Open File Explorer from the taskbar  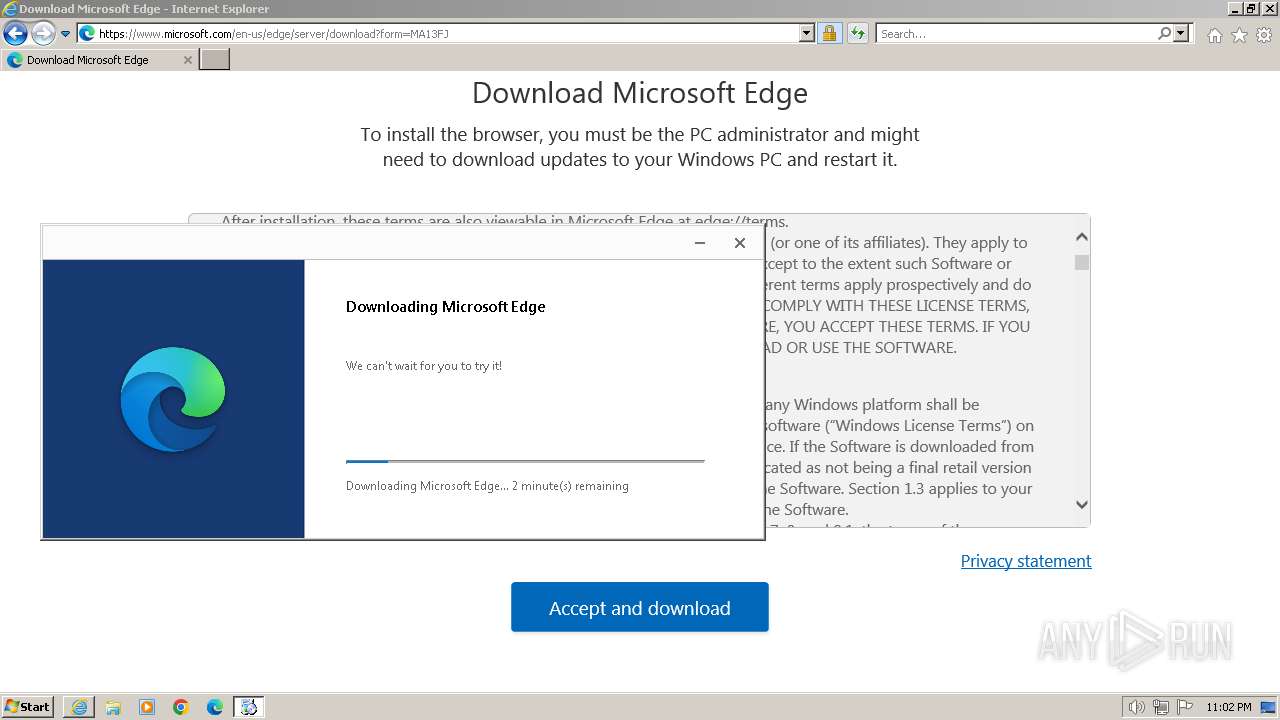click(x=113, y=707)
